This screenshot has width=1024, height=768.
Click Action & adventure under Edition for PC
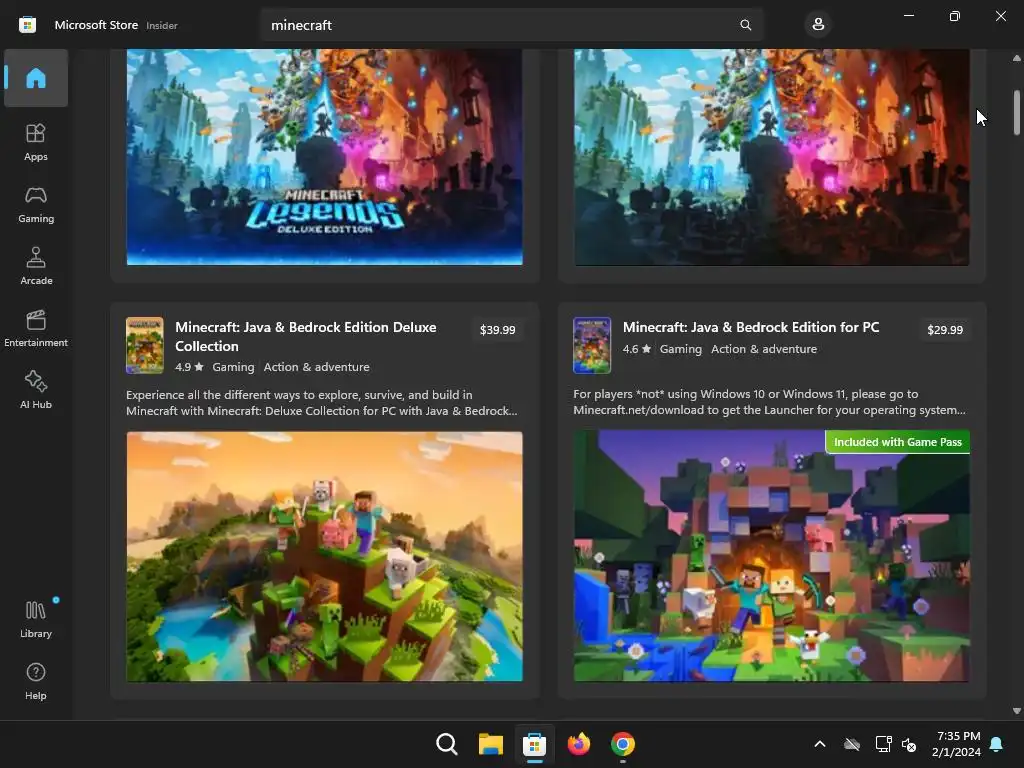point(763,349)
